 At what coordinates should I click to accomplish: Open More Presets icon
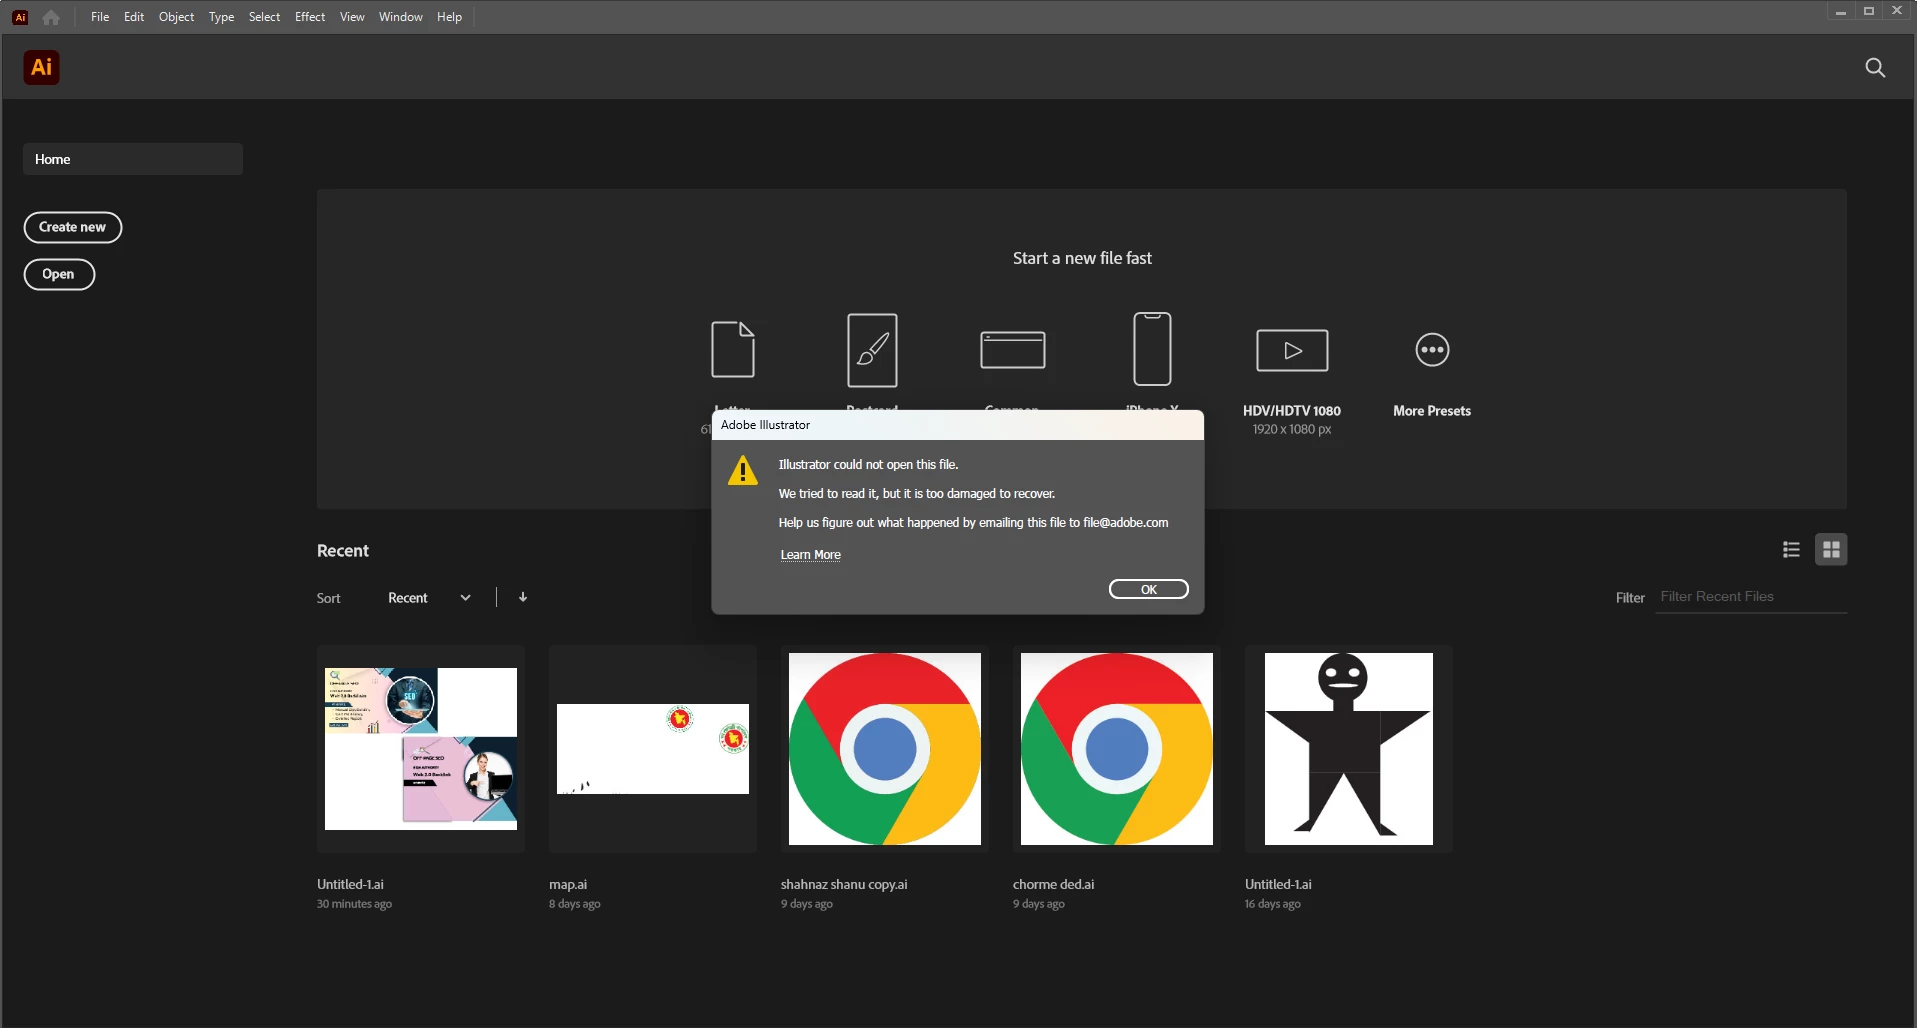[x=1432, y=350]
